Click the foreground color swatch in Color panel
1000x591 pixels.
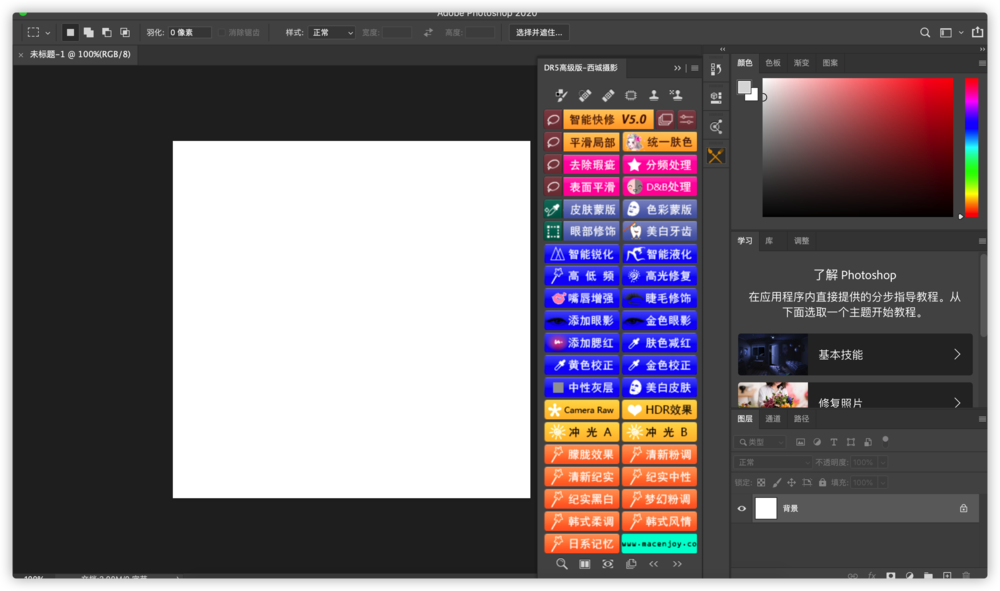coord(744,87)
